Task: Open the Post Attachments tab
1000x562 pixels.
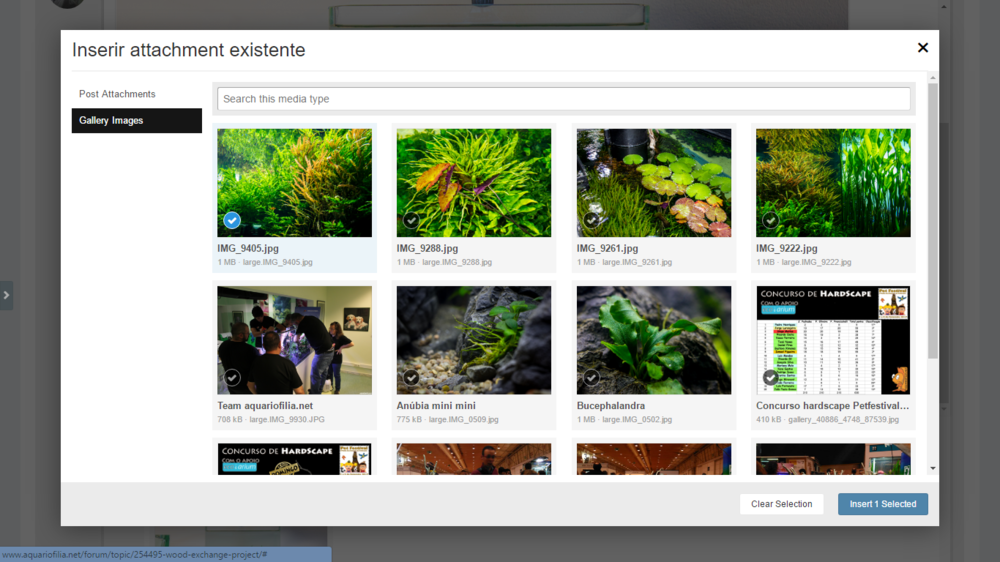Action: 117,94
